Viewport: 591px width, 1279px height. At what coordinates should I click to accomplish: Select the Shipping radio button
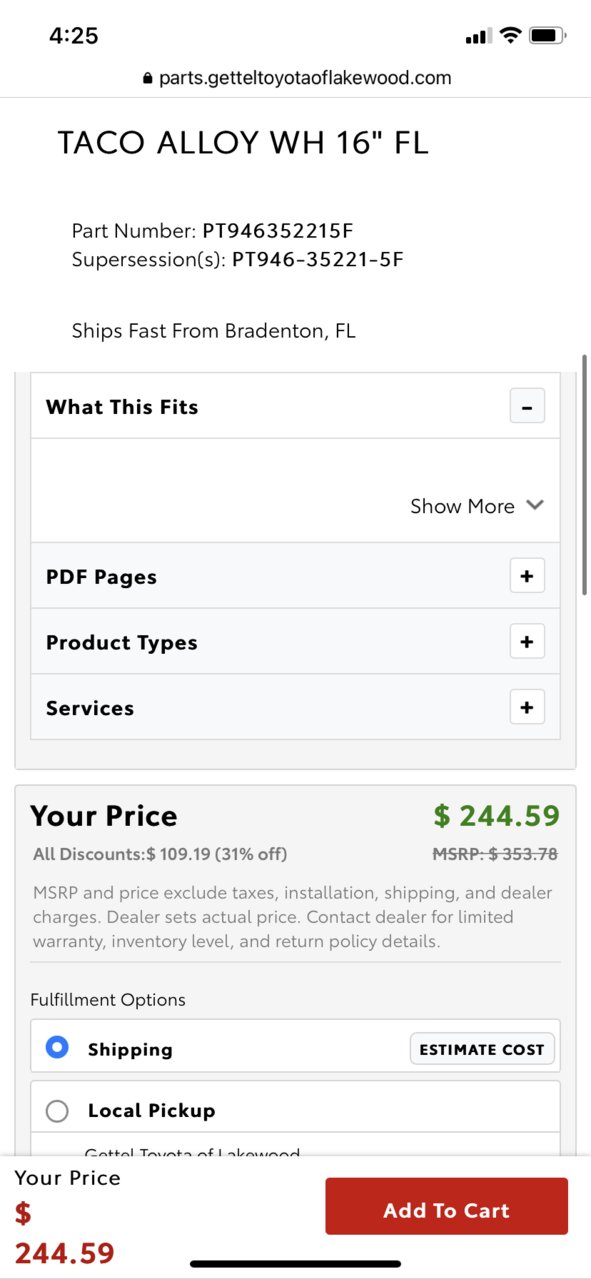(x=57, y=1048)
